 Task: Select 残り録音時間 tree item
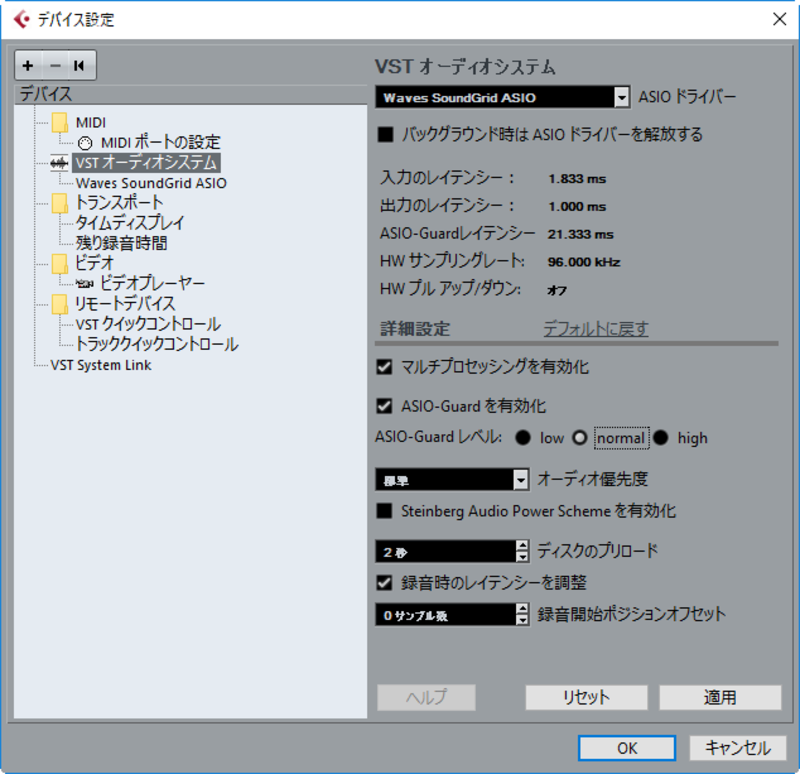click(121, 243)
